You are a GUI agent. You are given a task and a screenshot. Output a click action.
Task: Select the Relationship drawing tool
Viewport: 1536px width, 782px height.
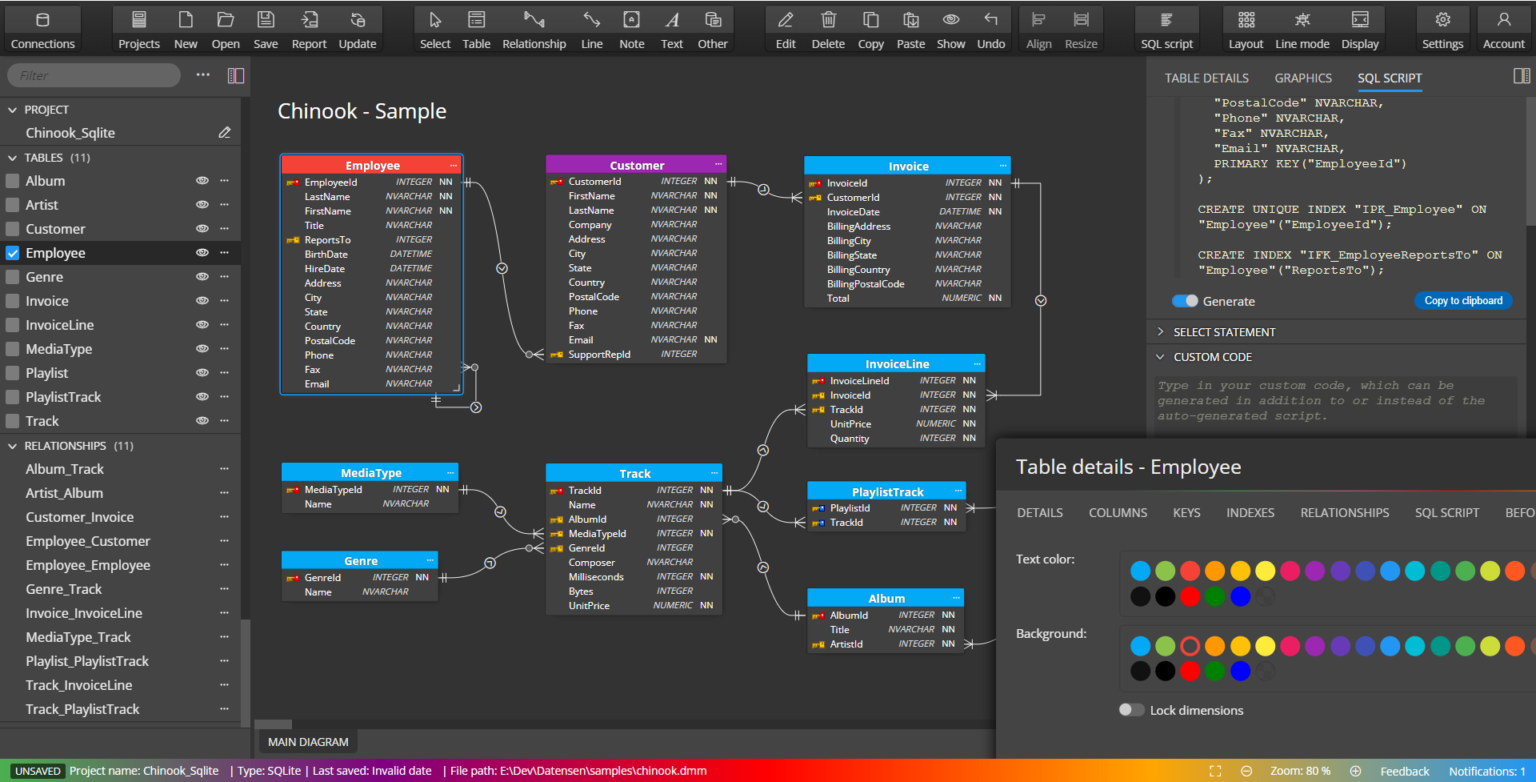click(534, 27)
